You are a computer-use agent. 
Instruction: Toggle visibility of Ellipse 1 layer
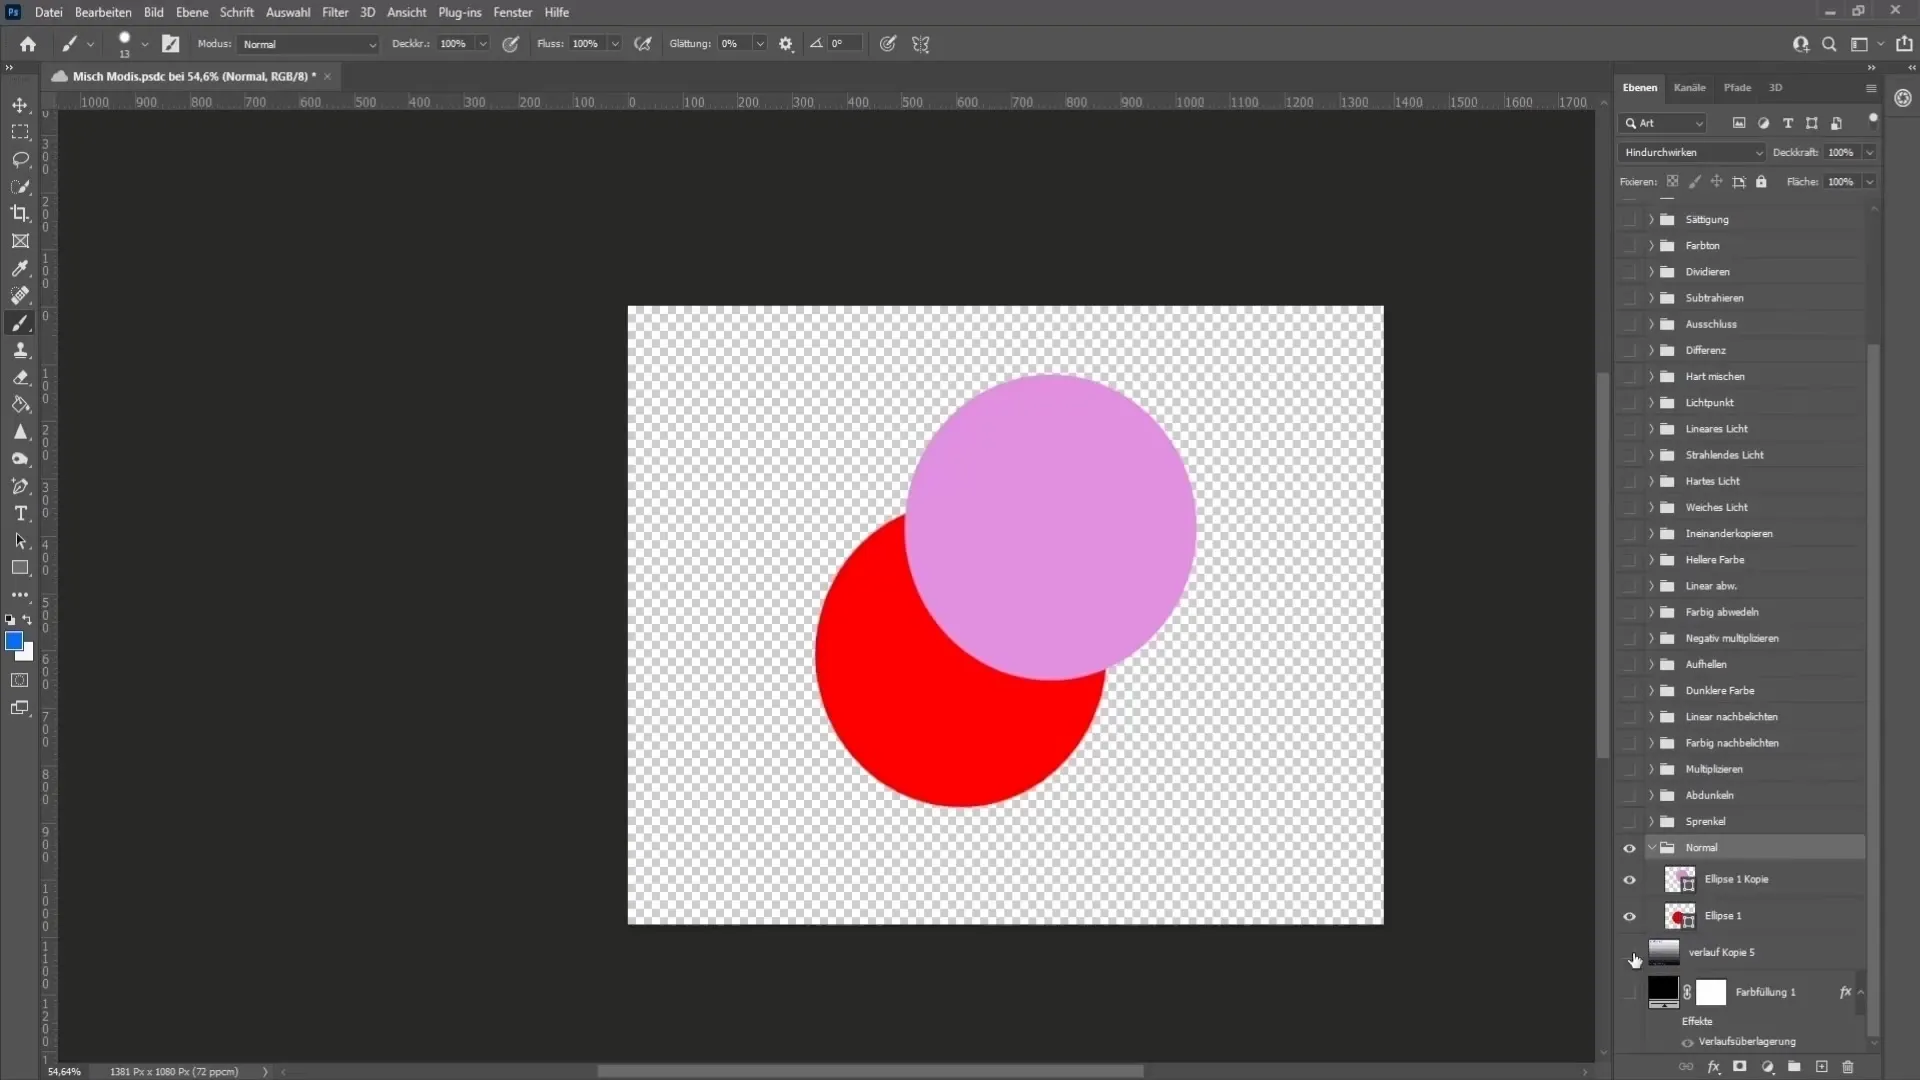(x=1630, y=915)
